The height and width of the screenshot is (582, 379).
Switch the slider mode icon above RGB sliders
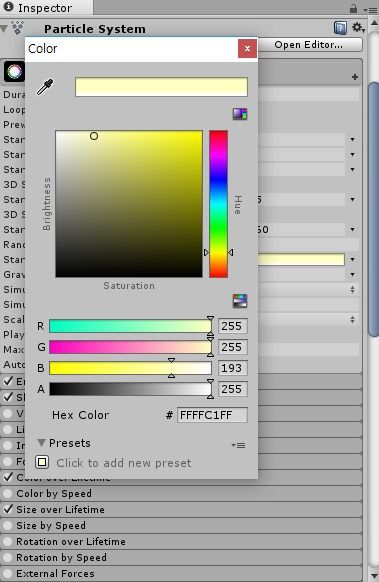(x=240, y=301)
